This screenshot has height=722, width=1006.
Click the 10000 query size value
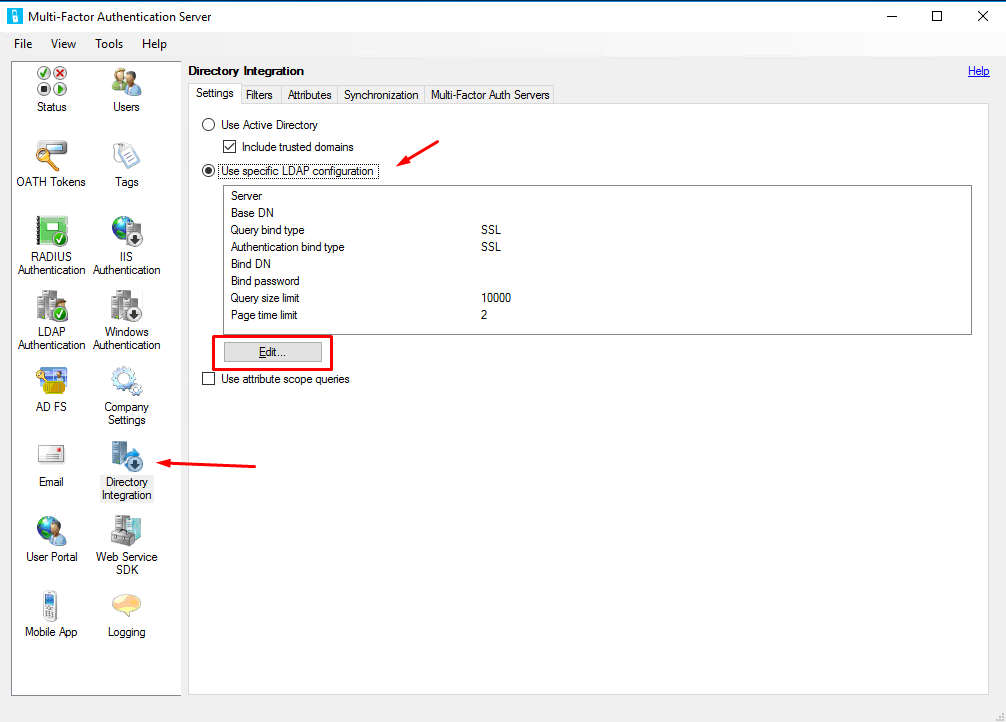point(496,298)
